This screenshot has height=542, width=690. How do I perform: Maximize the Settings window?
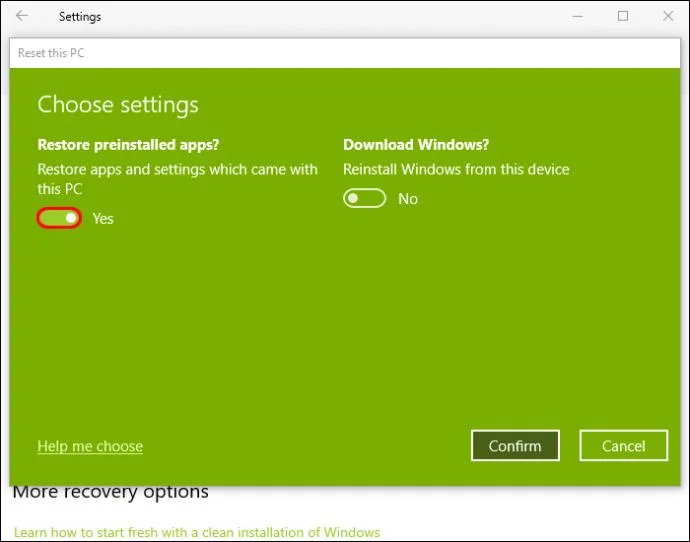[623, 16]
